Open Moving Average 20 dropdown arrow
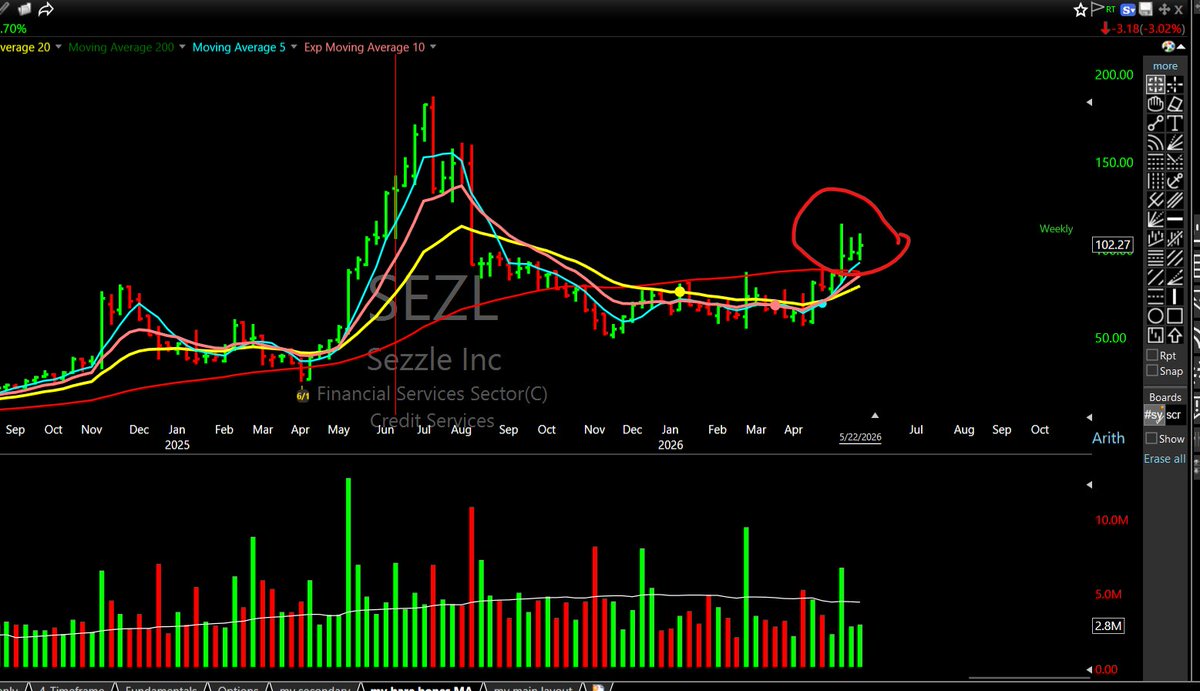 pos(59,47)
